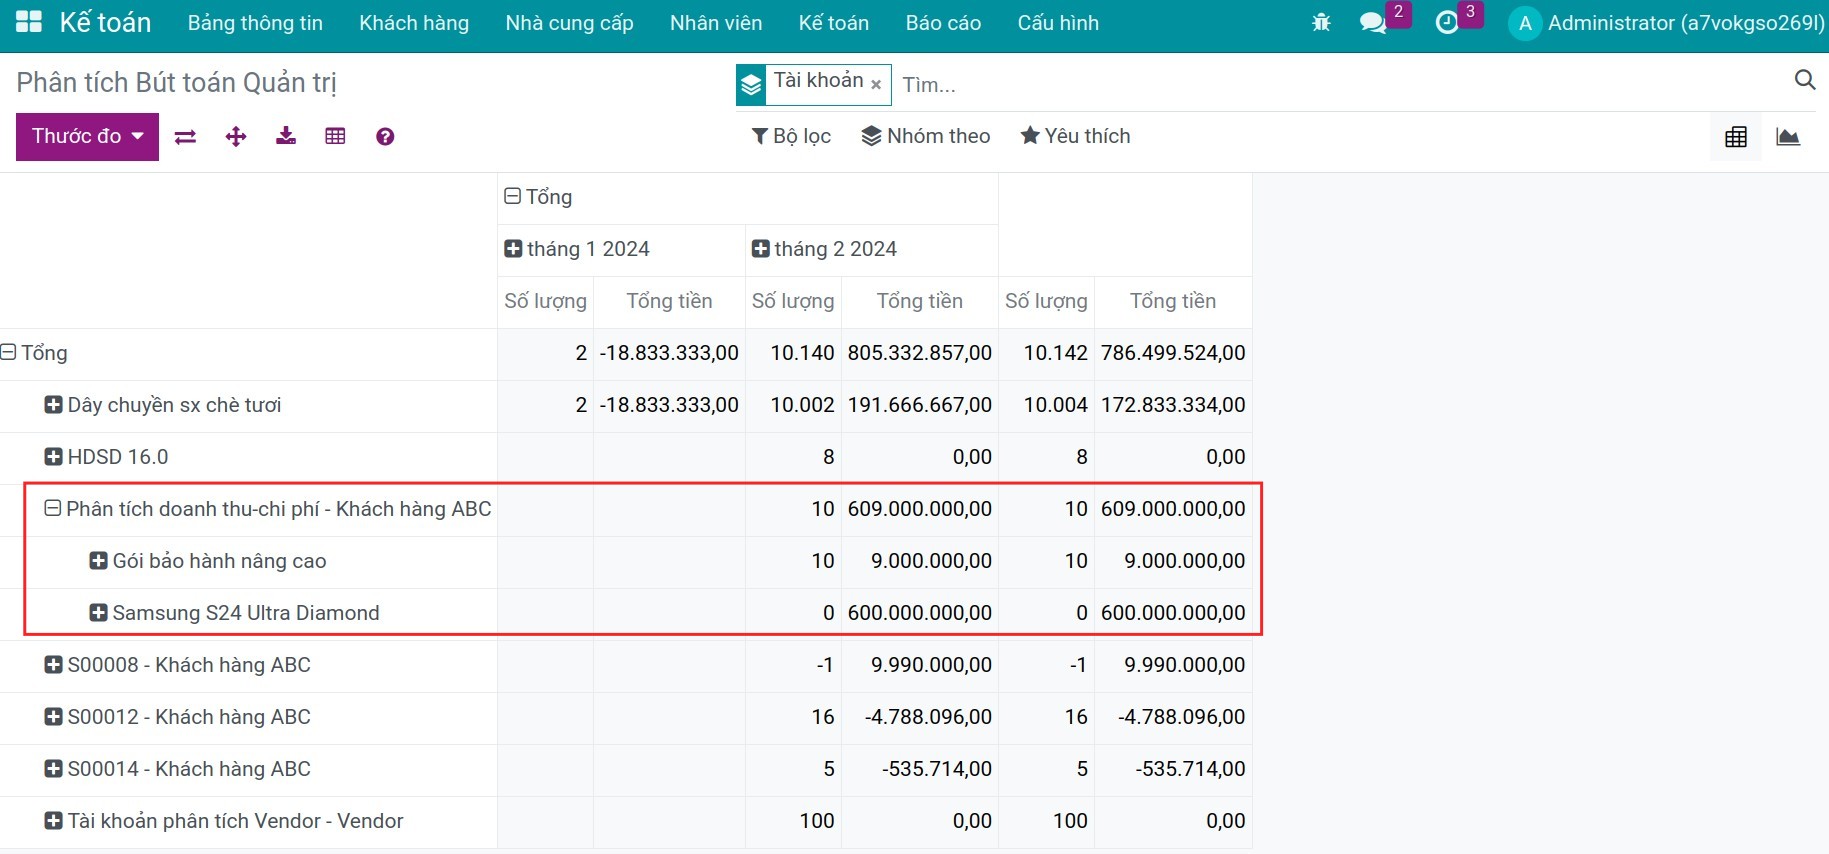Click the search magnifier icon

[1805, 80]
